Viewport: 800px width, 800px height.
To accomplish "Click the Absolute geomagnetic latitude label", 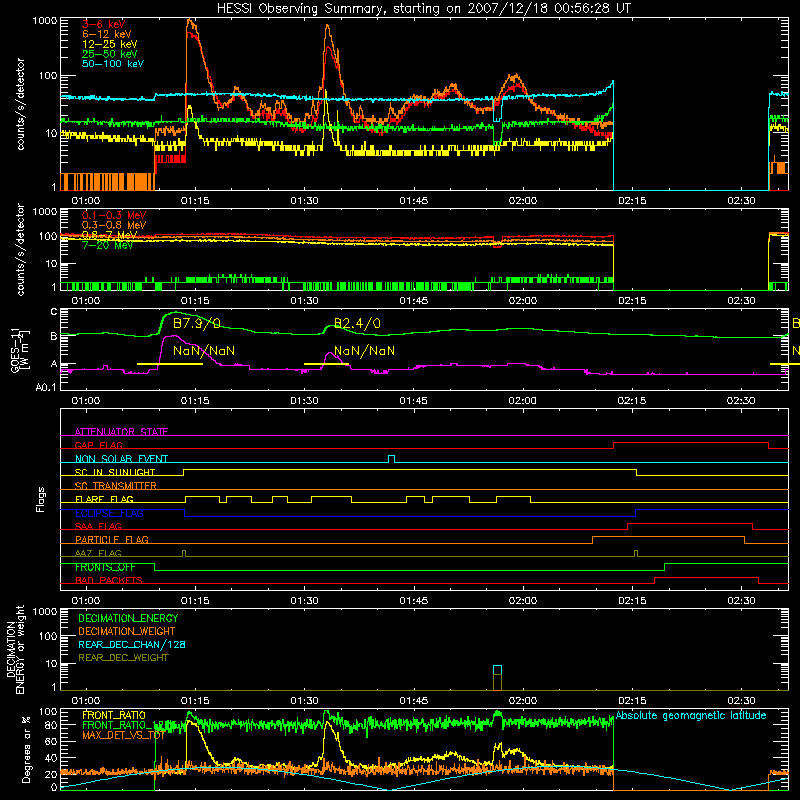I will pos(691,715).
